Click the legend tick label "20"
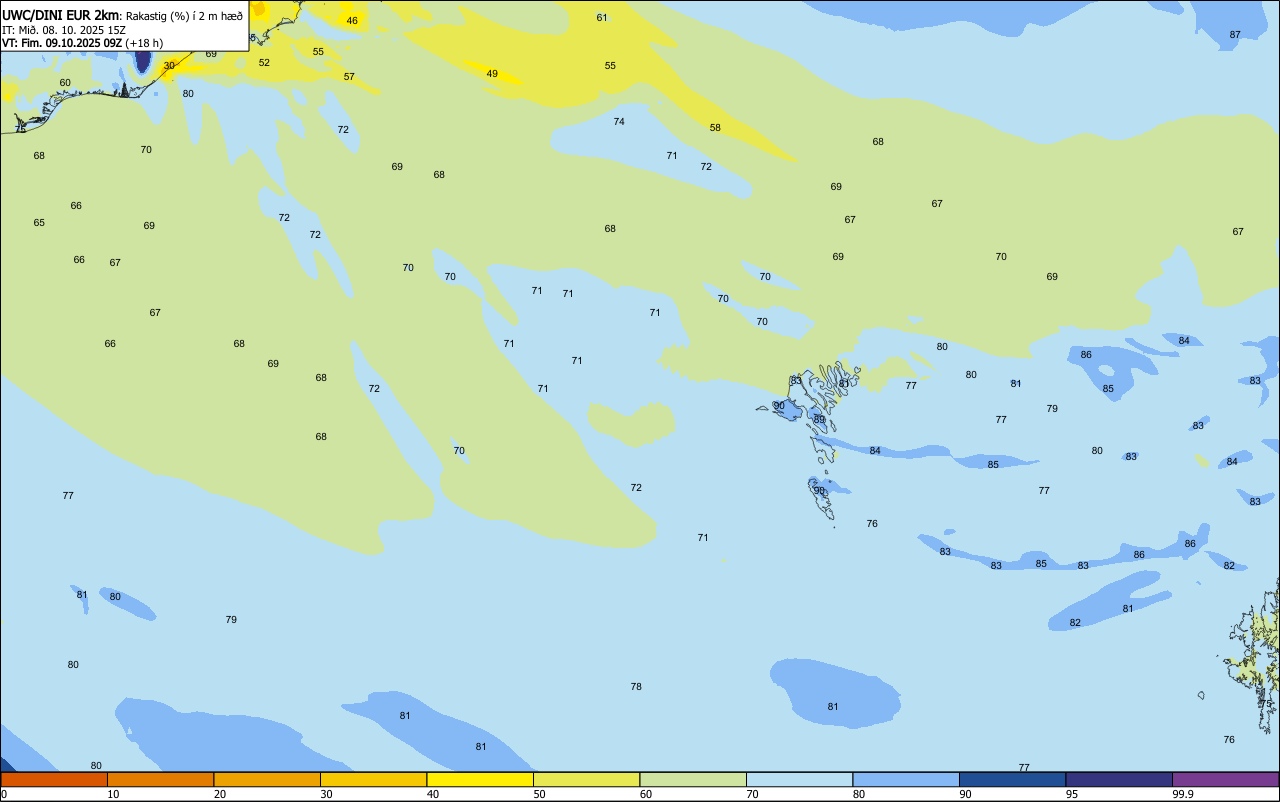Viewport: 1280px width, 802px height. (x=220, y=794)
